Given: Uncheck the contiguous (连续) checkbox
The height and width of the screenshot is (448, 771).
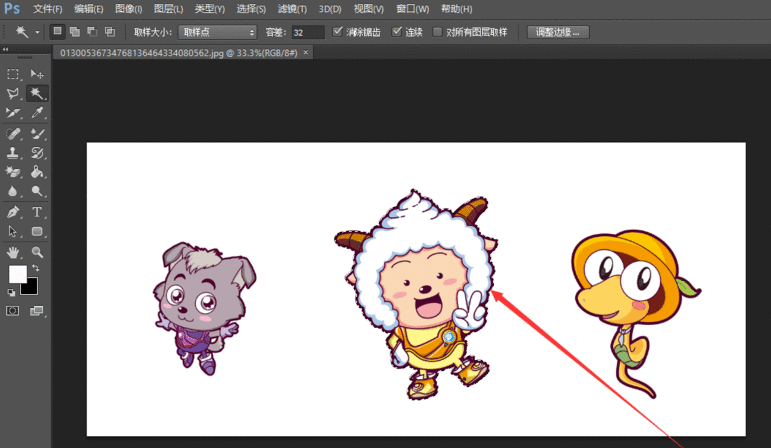Looking at the screenshot, I should [x=398, y=32].
